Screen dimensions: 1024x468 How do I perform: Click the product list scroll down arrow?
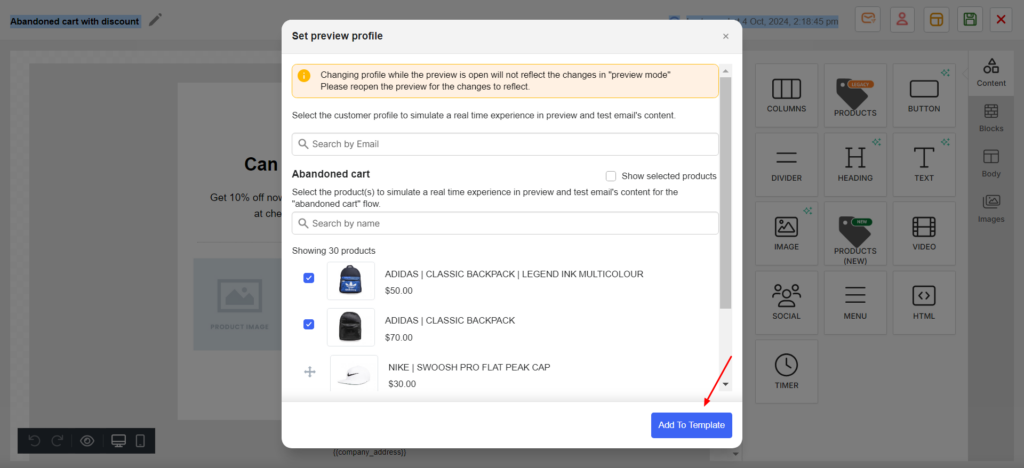point(726,384)
